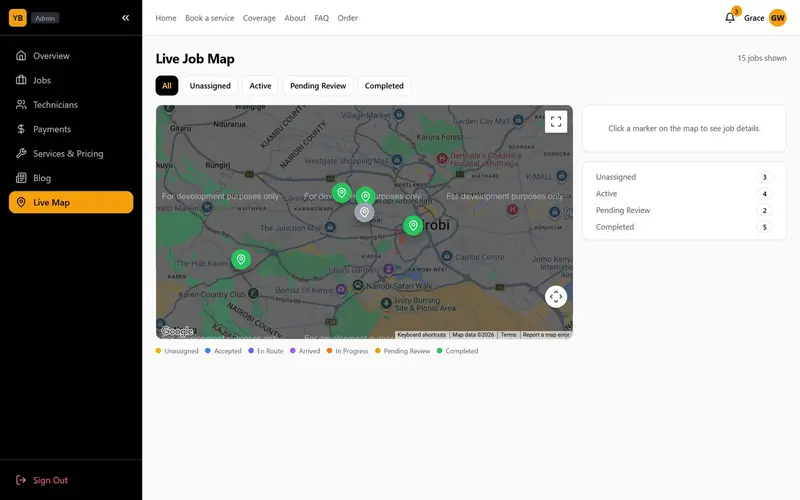Click the Home navigation link
This screenshot has width=800, height=500.
tap(166, 18)
